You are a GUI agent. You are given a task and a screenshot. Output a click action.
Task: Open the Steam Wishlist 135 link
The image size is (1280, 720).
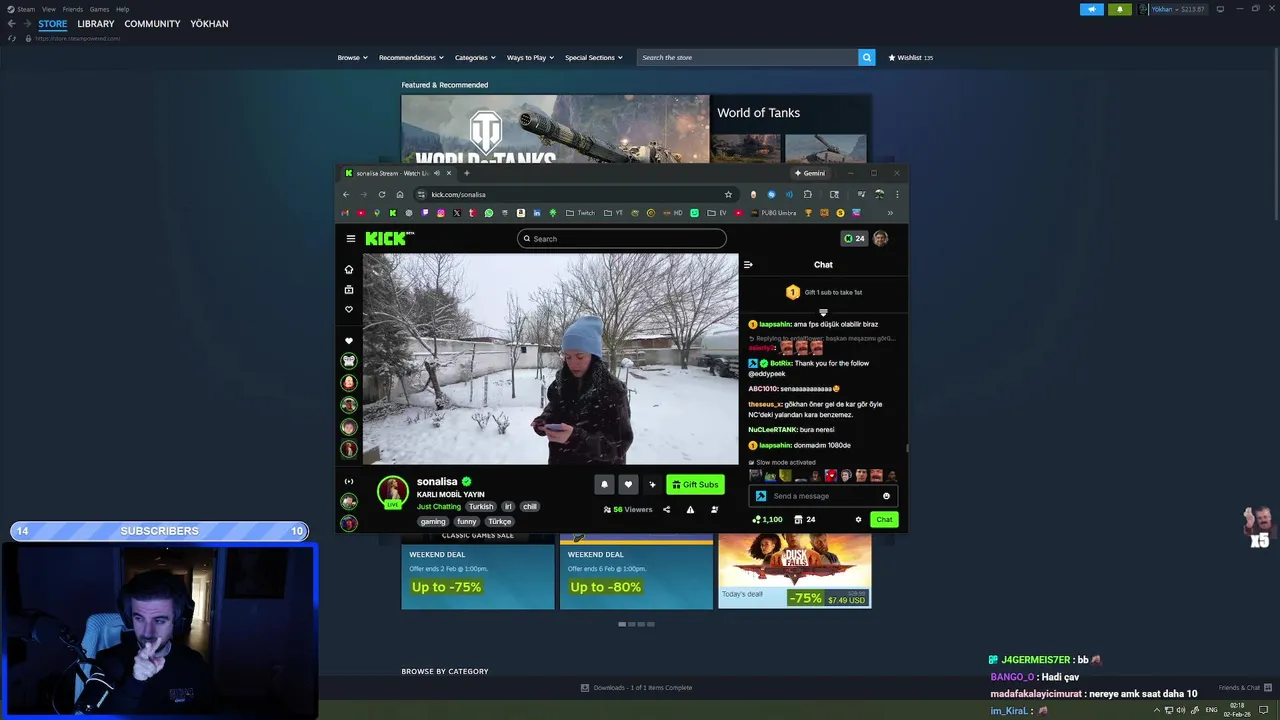(910, 57)
